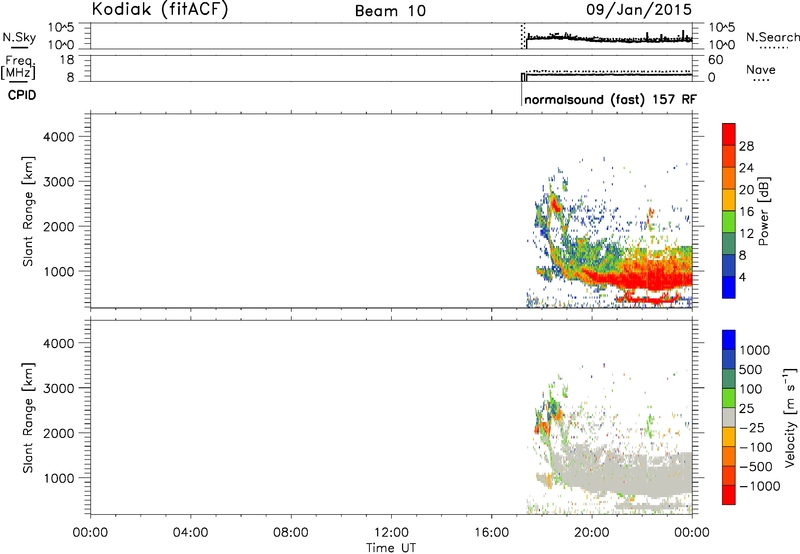The height and width of the screenshot is (554, 800).
Task: Click the '16:00' time tick label
Action: tap(491, 533)
